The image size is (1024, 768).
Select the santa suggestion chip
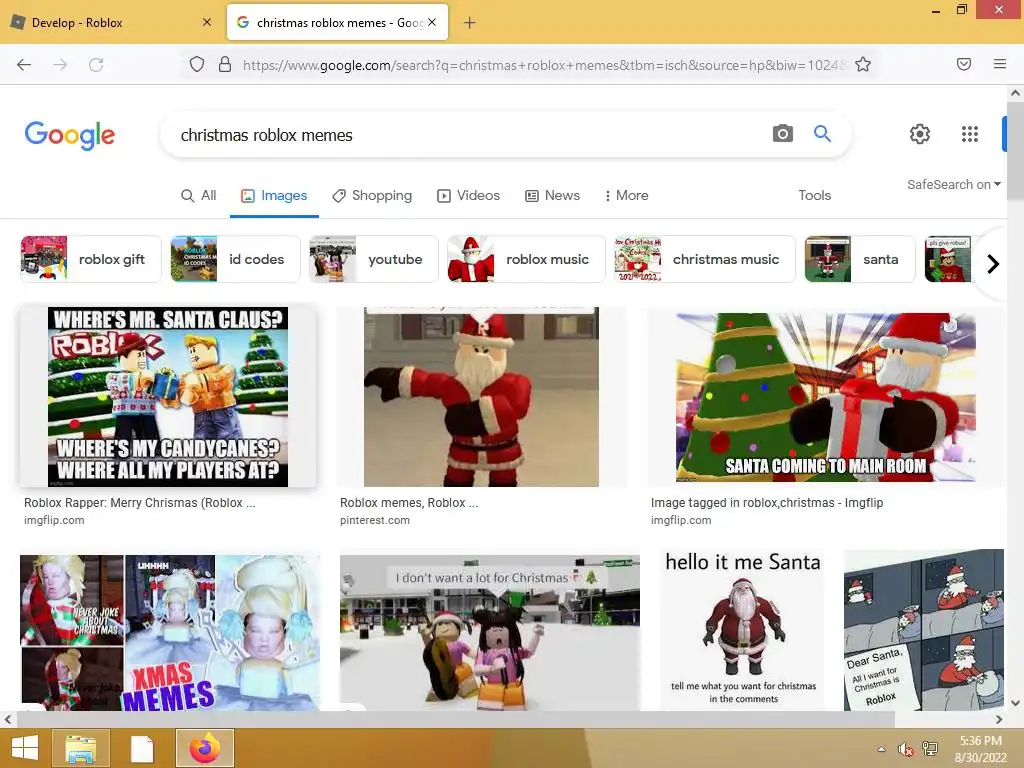(859, 259)
